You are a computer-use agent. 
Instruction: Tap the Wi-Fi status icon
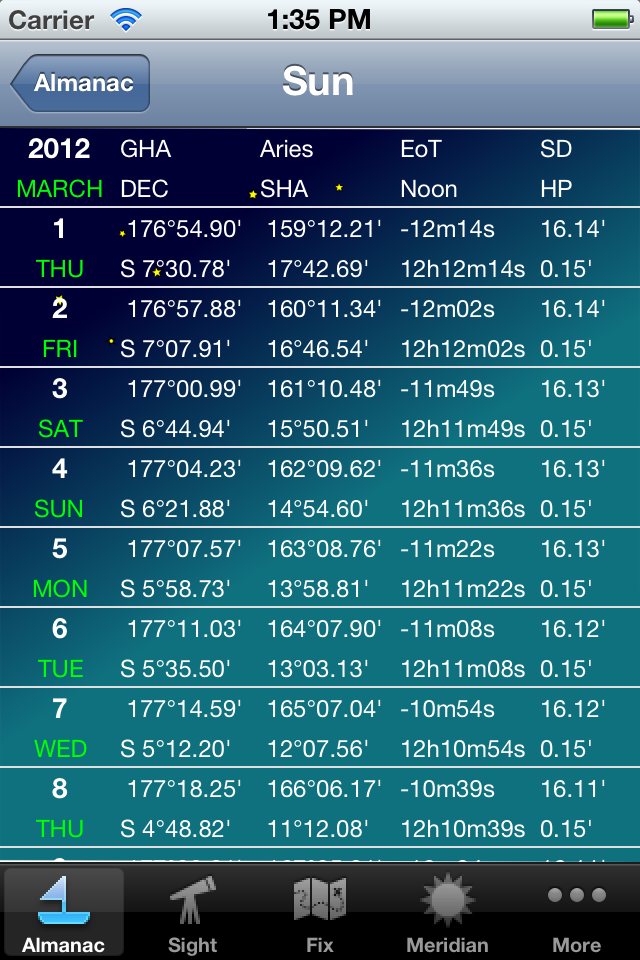coord(127,19)
